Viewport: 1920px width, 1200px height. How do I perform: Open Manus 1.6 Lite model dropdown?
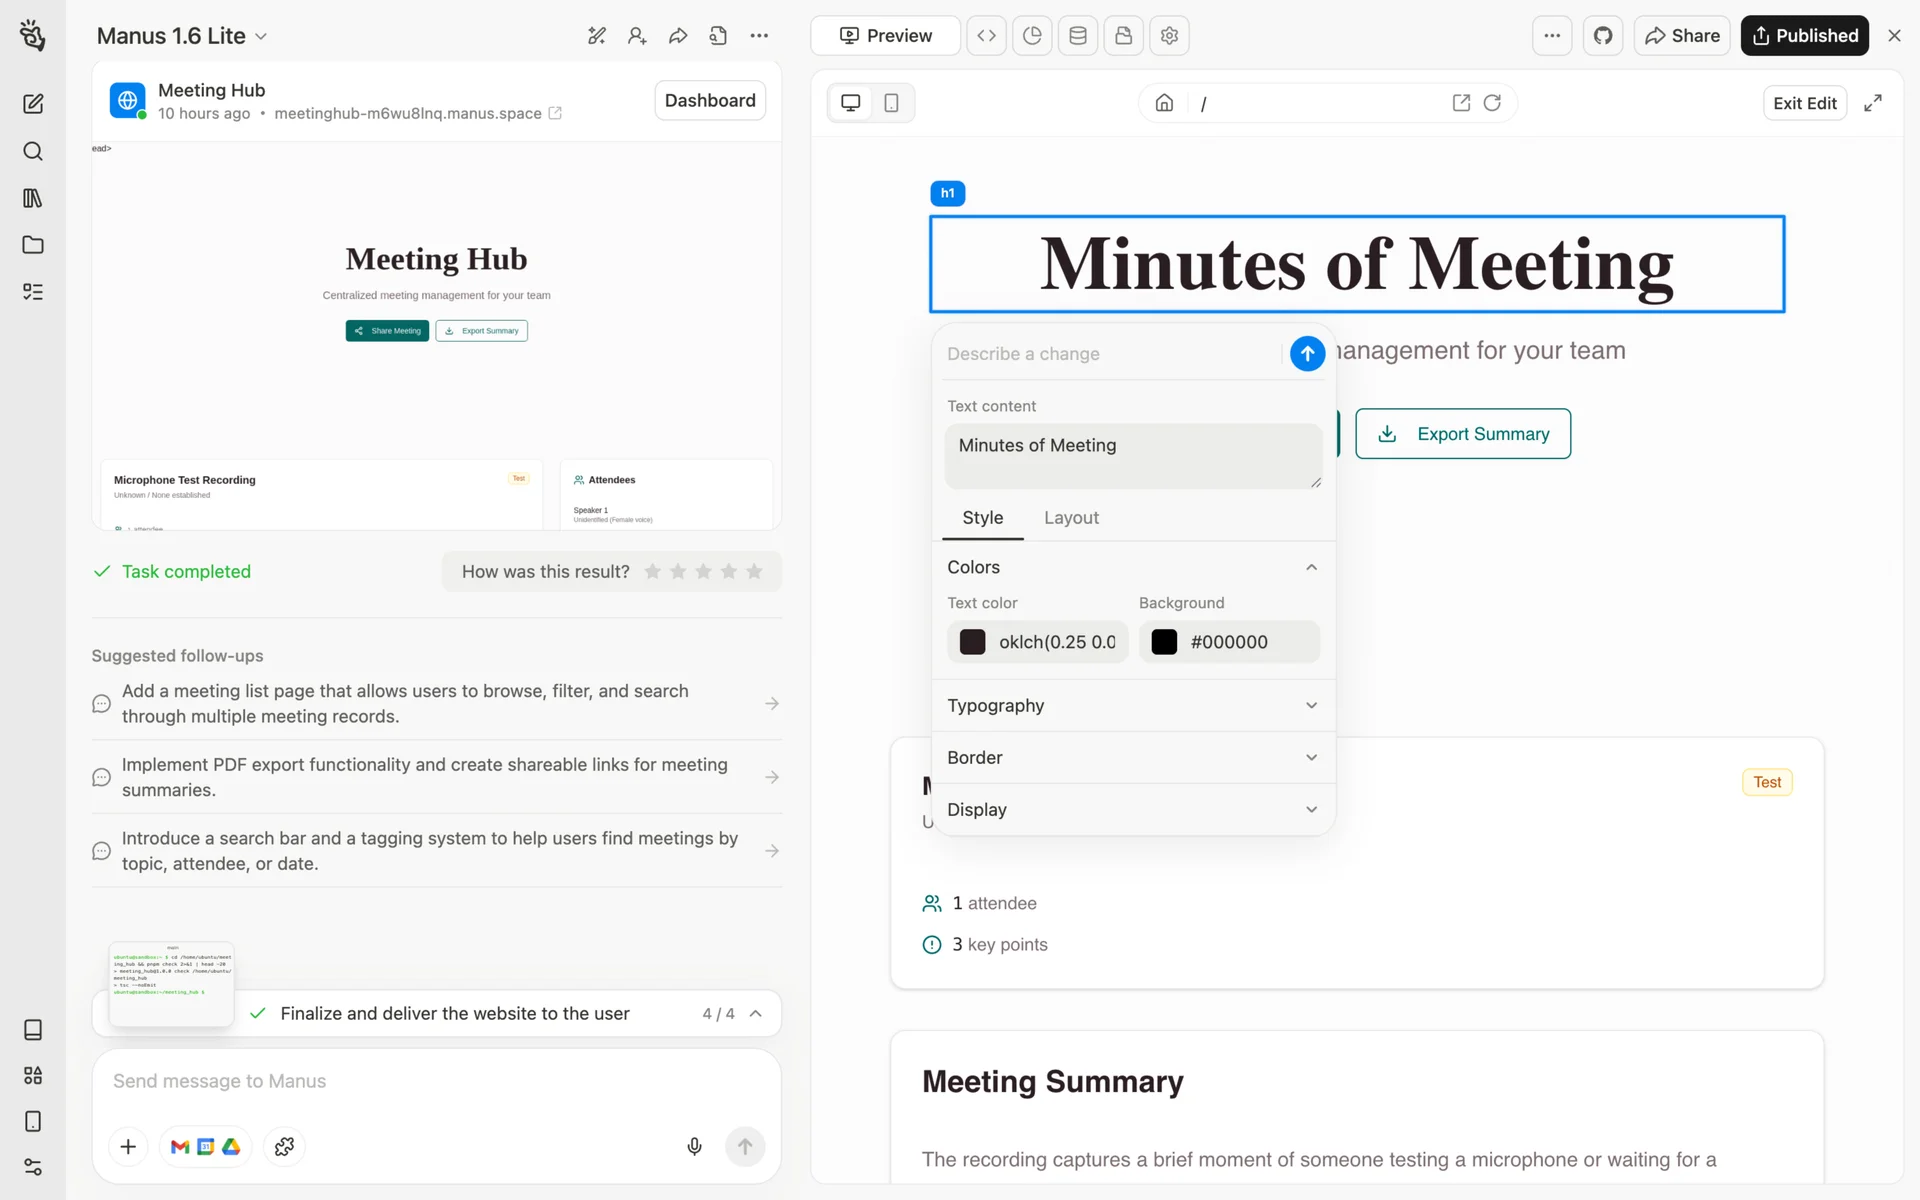coord(182,36)
